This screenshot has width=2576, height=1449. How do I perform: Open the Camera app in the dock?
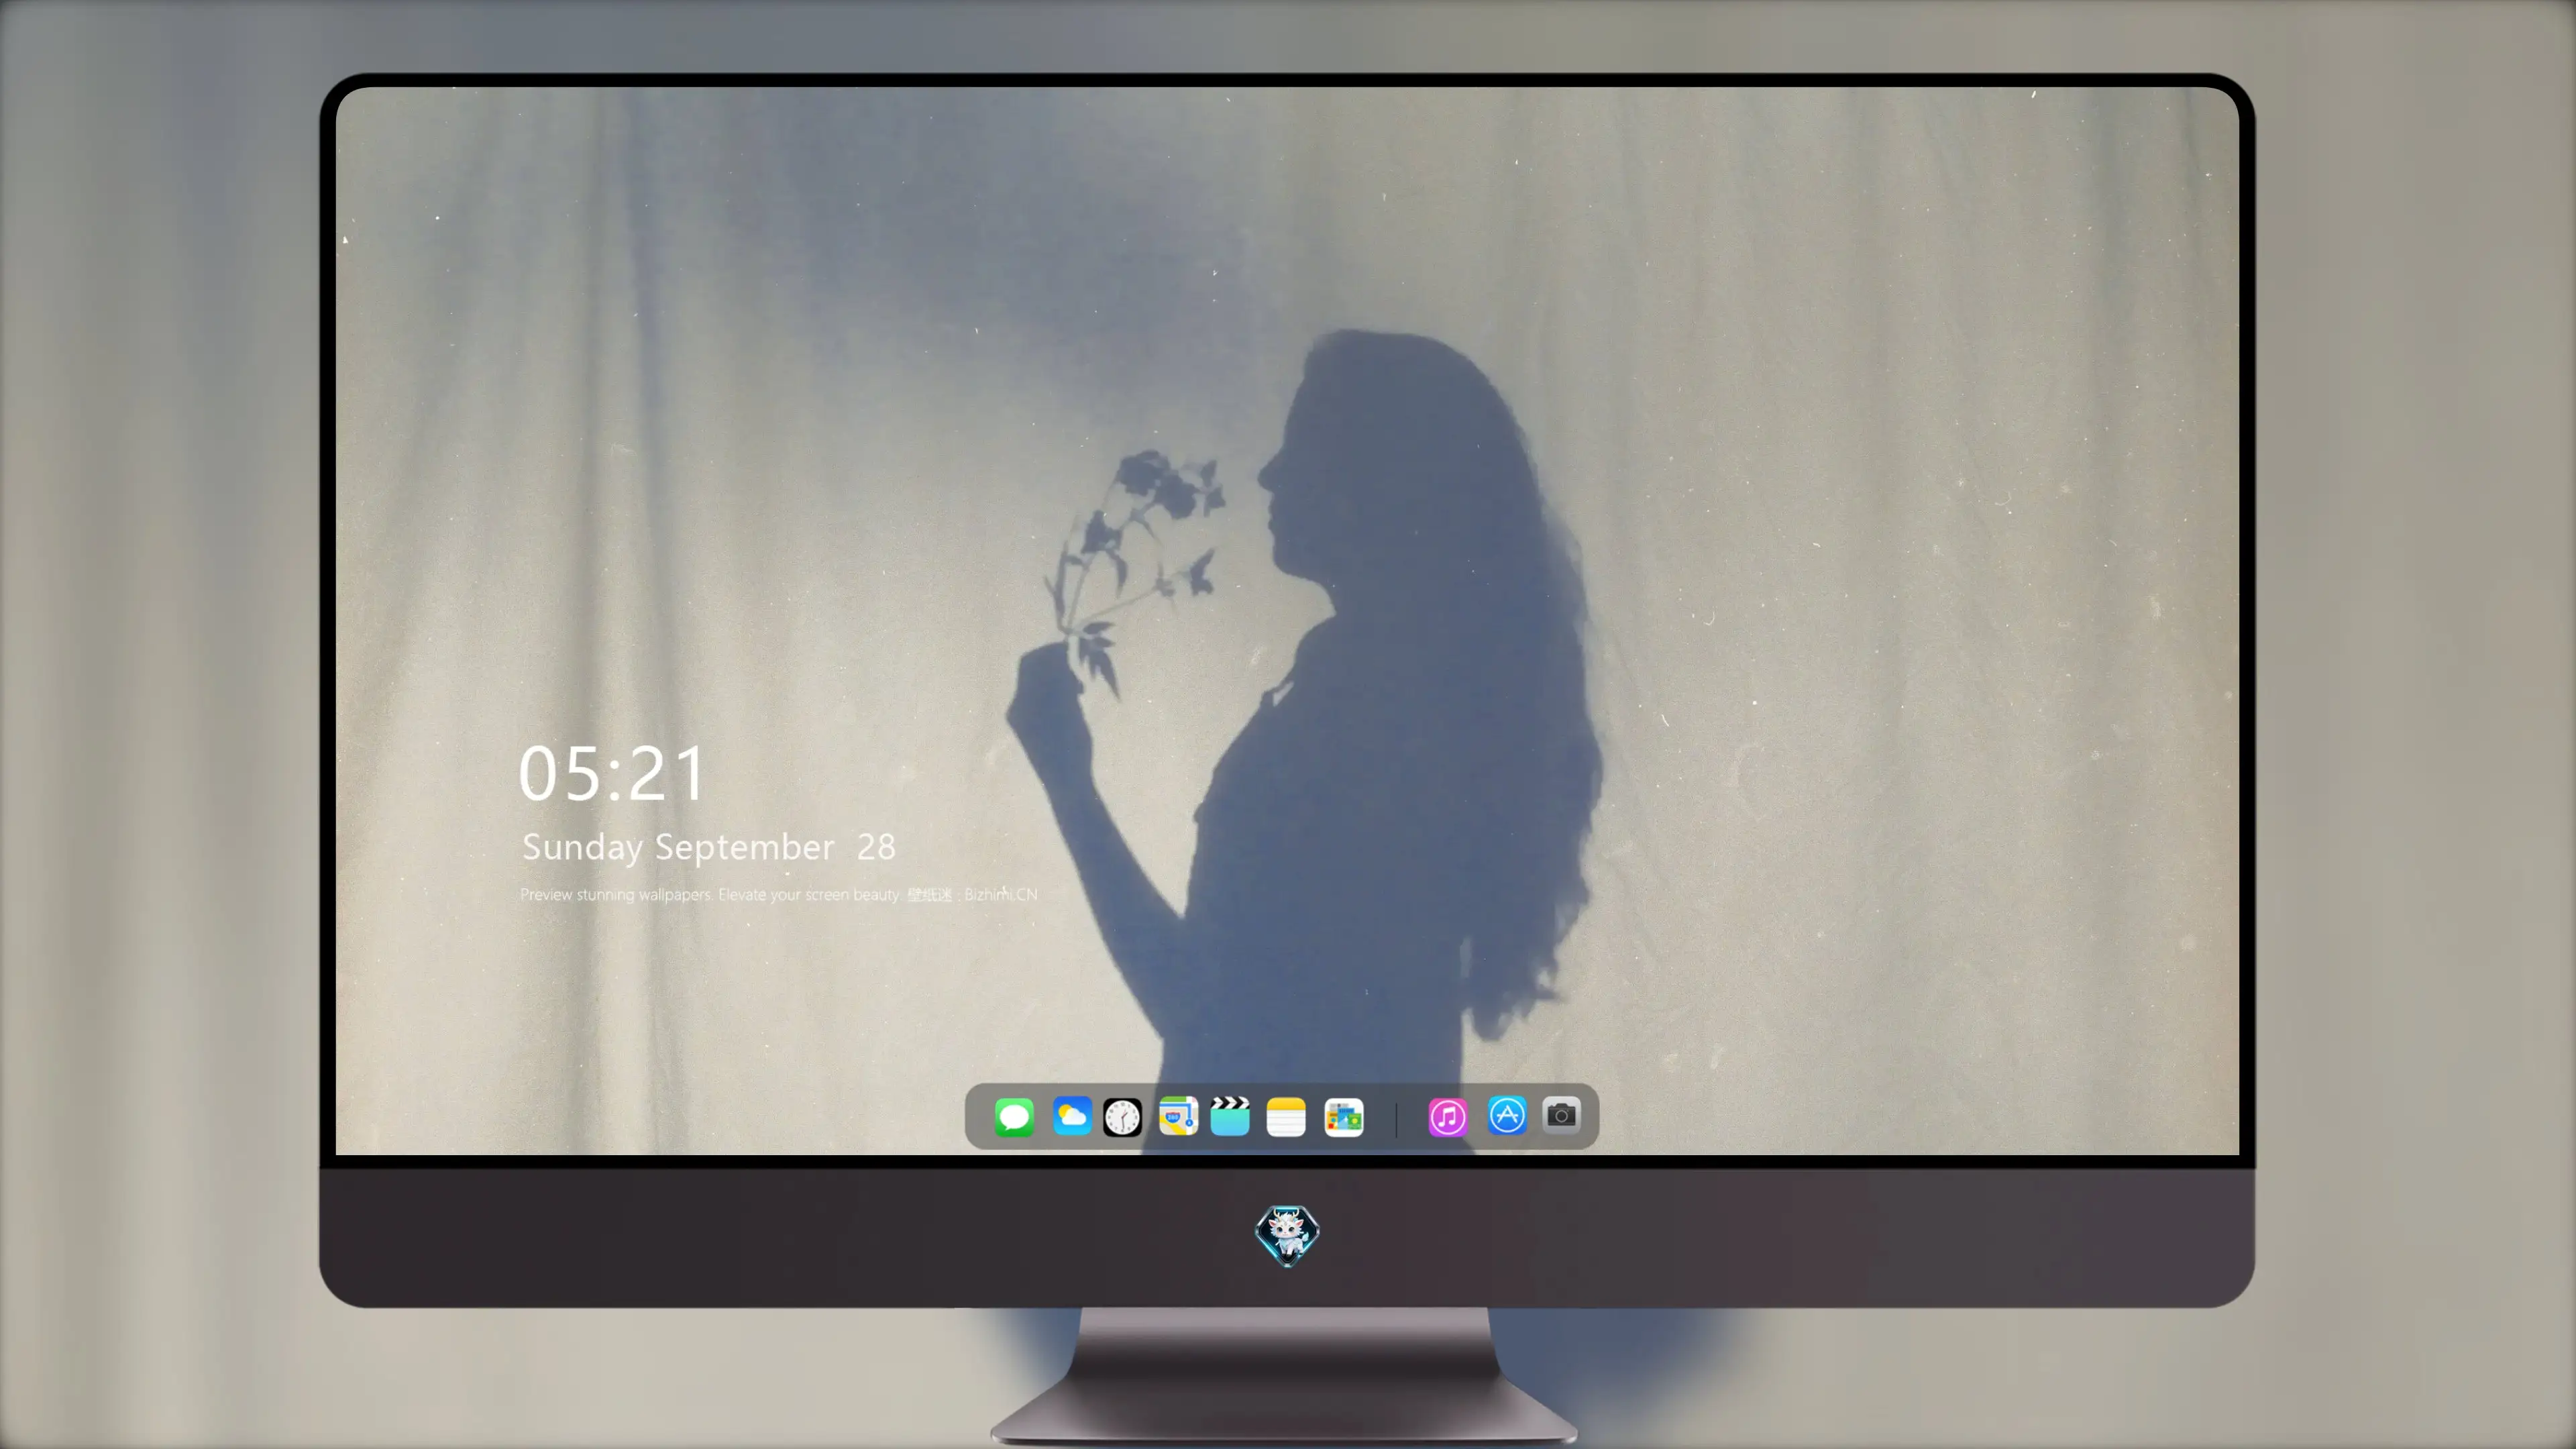coord(1561,1114)
